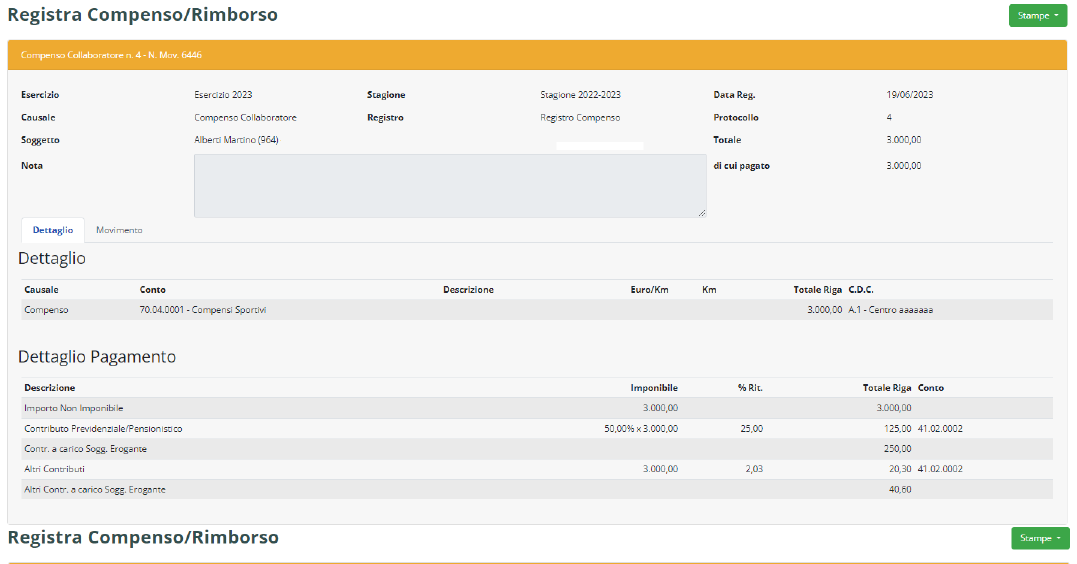Click the Imponibile column header
Image resolution: width=1077 pixels, height=564 pixels.
click(654, 388)
